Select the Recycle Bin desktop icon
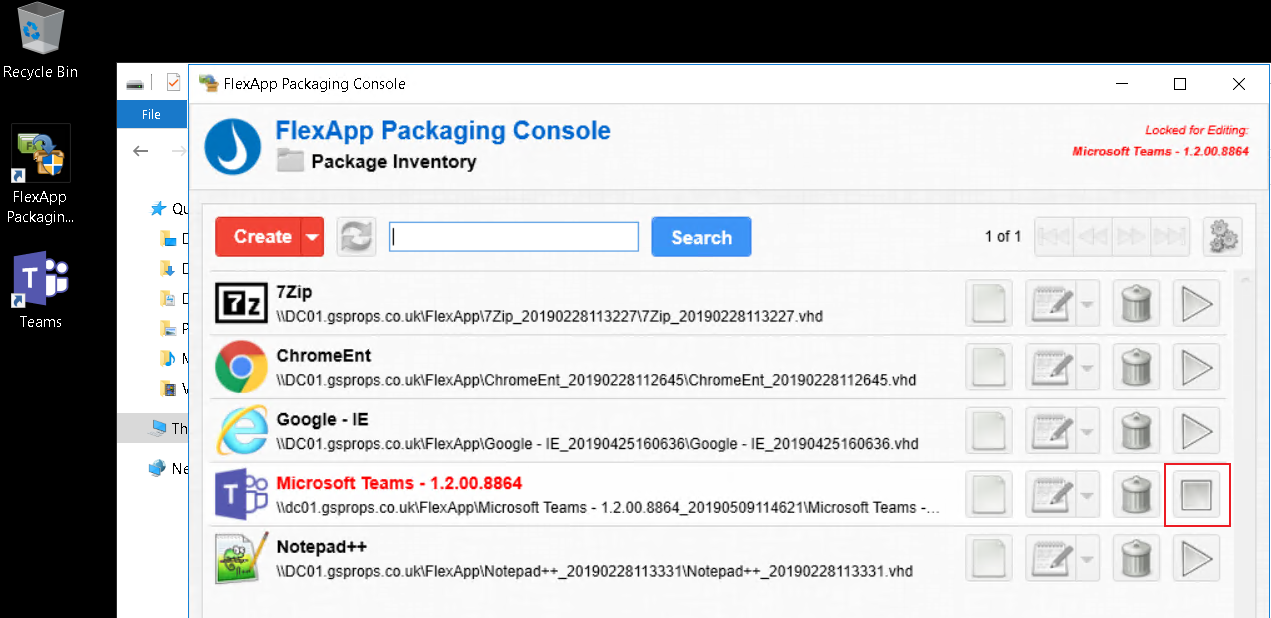 (x=40, y=41)
